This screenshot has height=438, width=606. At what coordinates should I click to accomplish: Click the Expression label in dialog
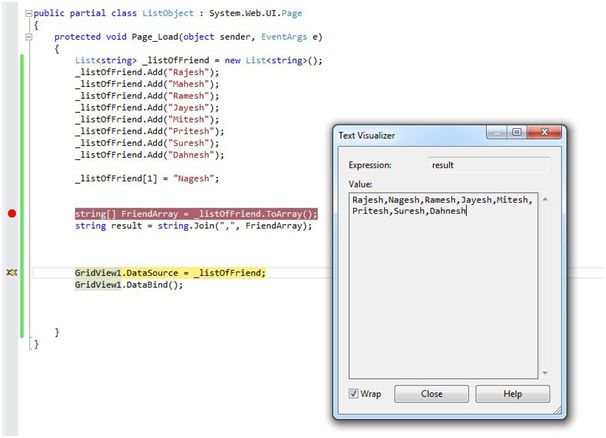pos(370,165)
